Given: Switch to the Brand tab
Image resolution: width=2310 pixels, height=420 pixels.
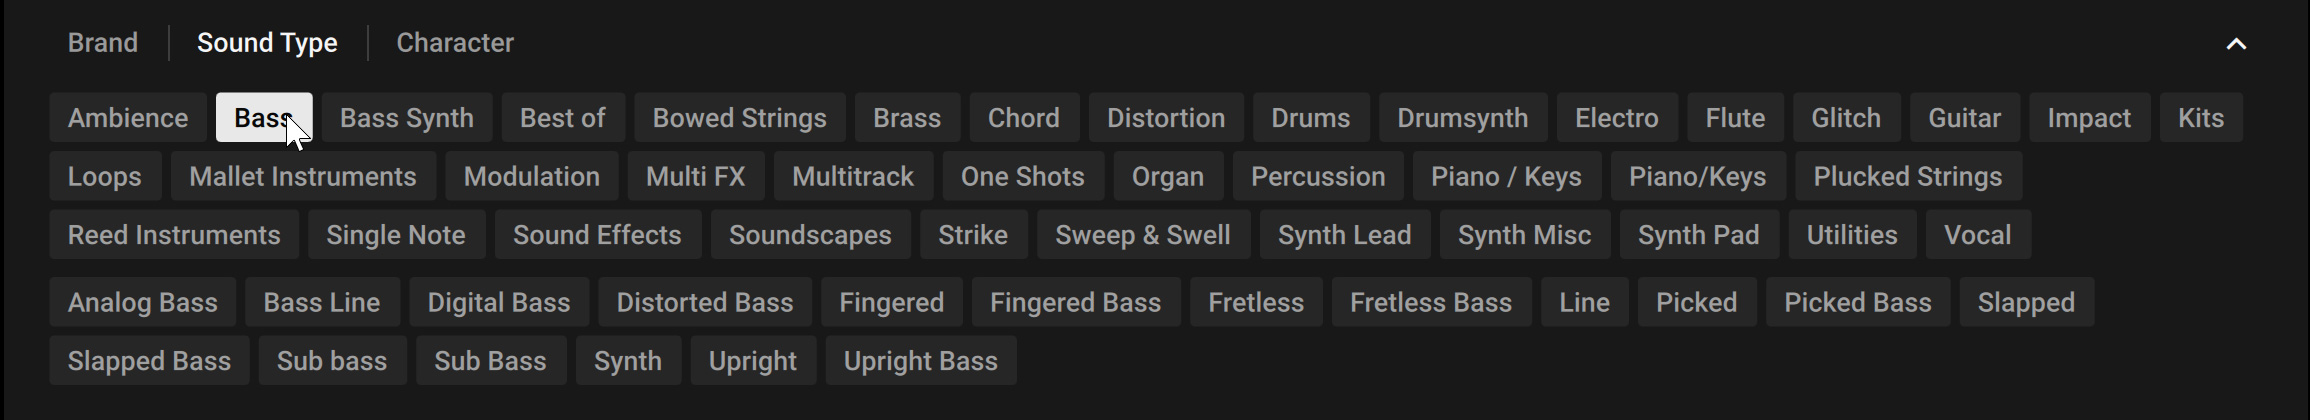Looking at the screenshot, I should [x=102, y=43].
